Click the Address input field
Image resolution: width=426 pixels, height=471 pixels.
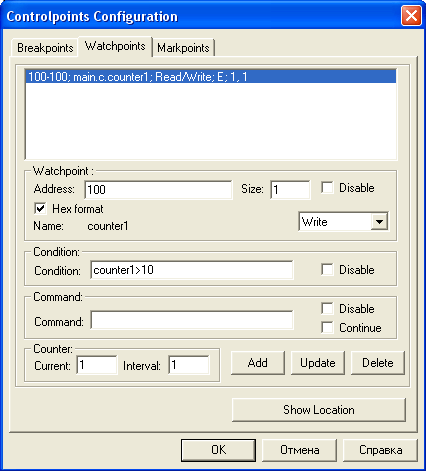(158, 190)
